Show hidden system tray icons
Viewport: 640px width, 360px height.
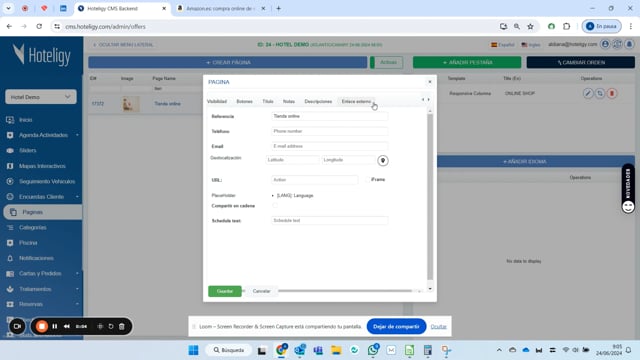[499, 350]
